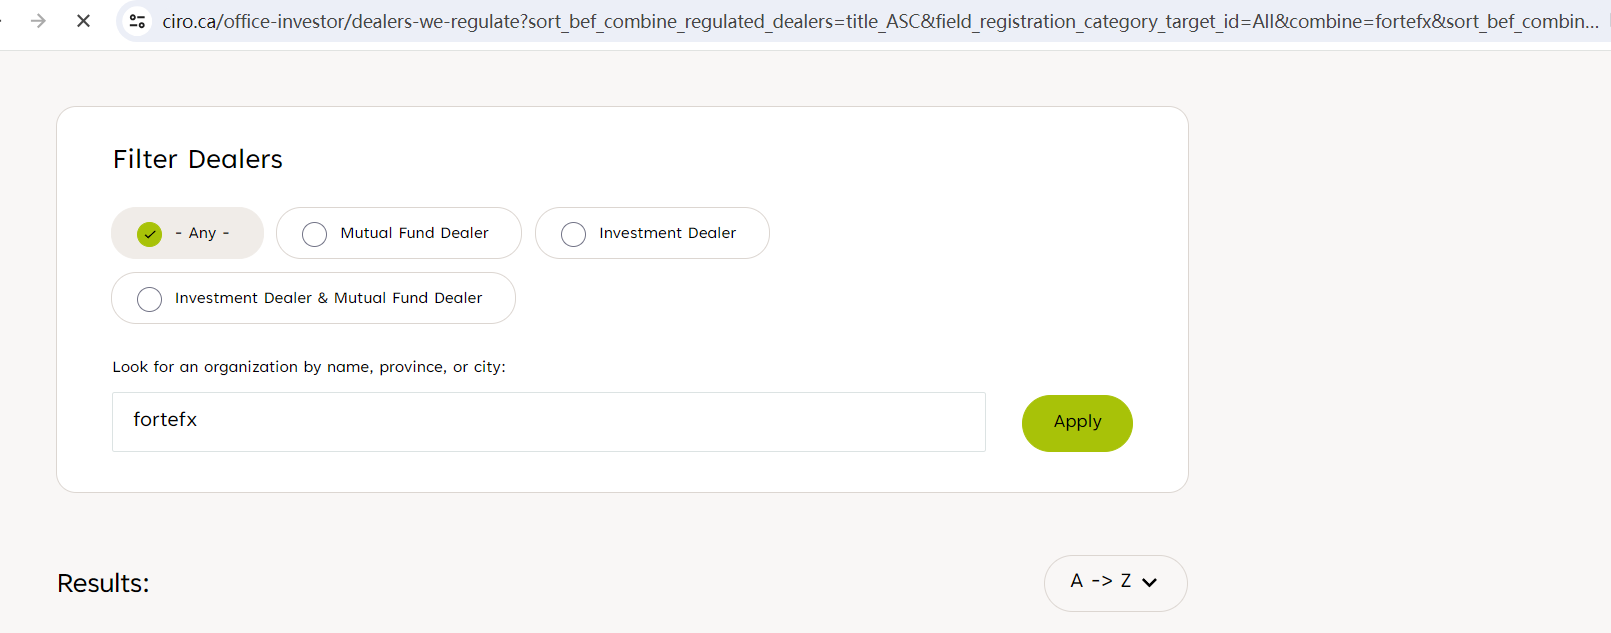This screenshot has height=633, width=1611.
Task: Click the green checkmark on Any option
Action: (150, 234)
